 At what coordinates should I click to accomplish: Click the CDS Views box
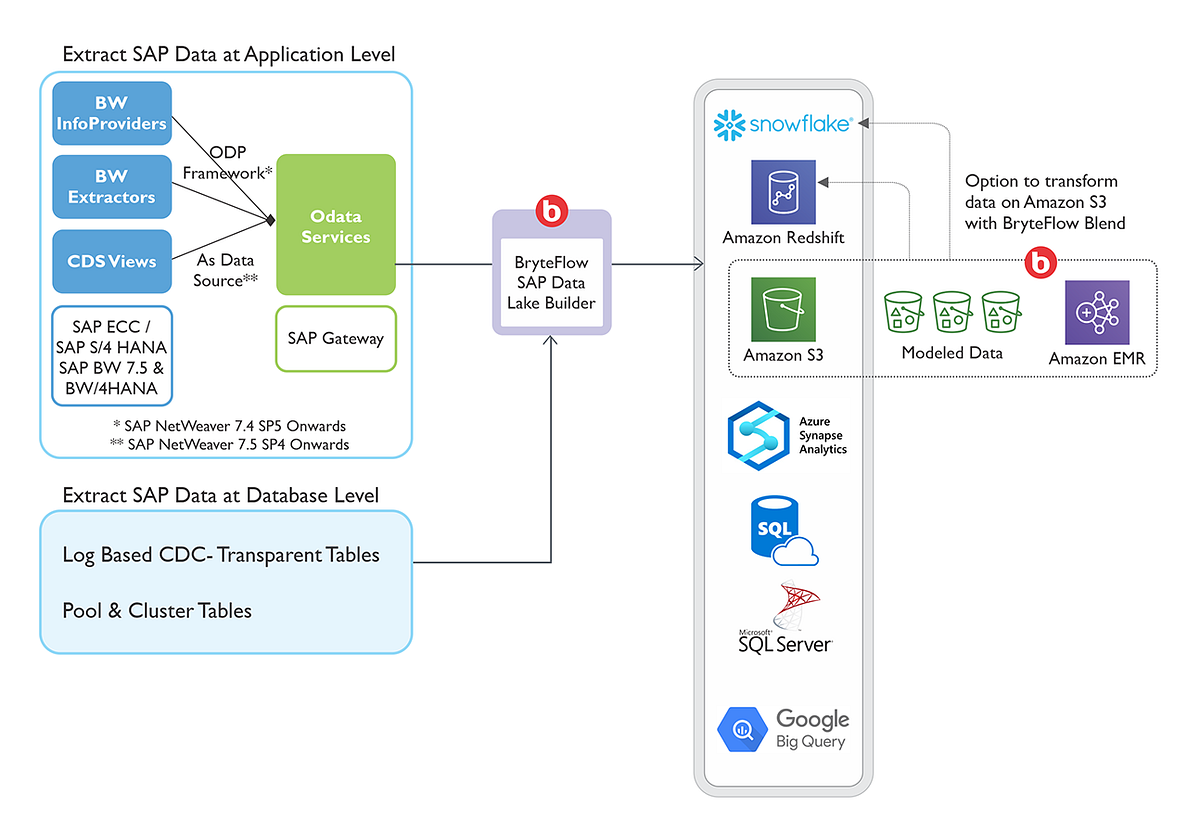[111, 261]
